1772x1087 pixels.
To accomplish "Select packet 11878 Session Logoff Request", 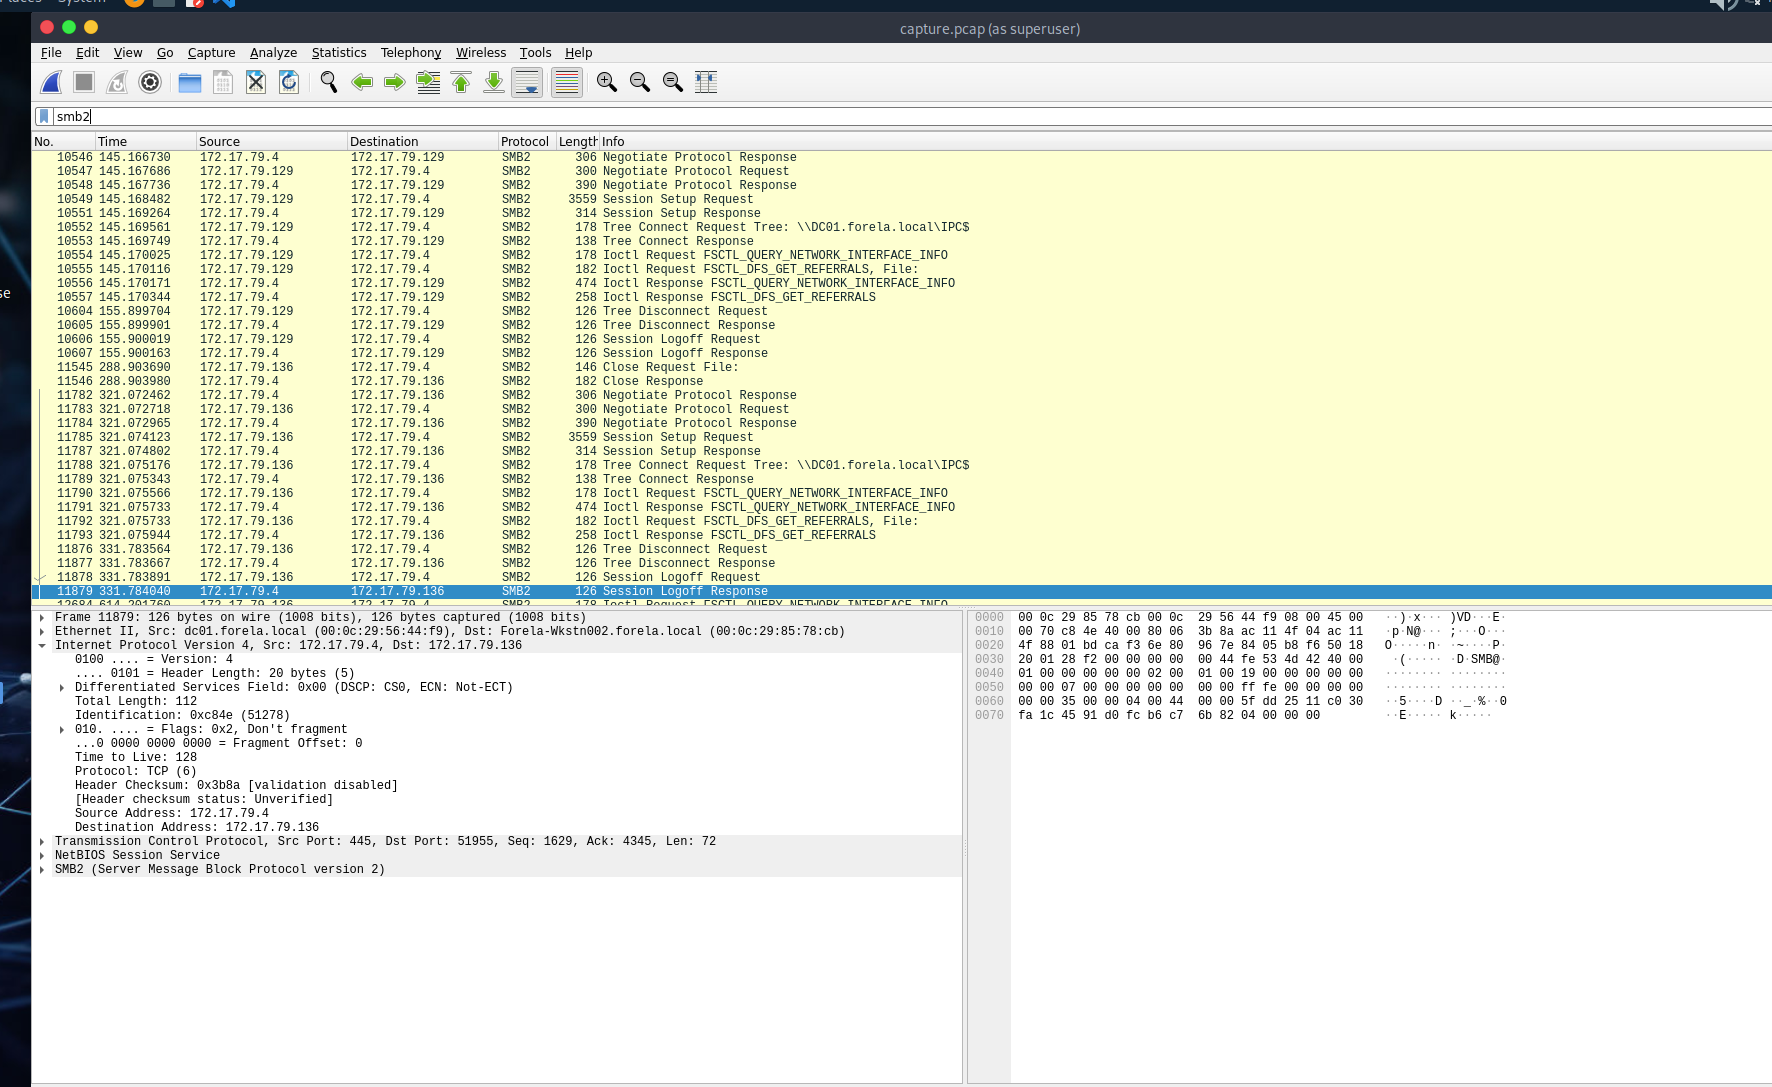I will [902, 577].
